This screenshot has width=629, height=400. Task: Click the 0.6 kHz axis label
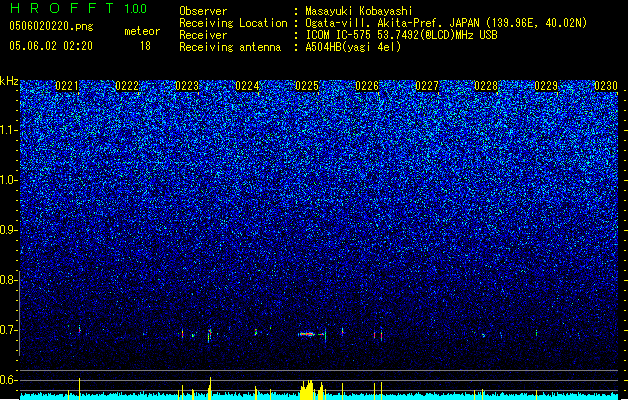pos(9,380)
